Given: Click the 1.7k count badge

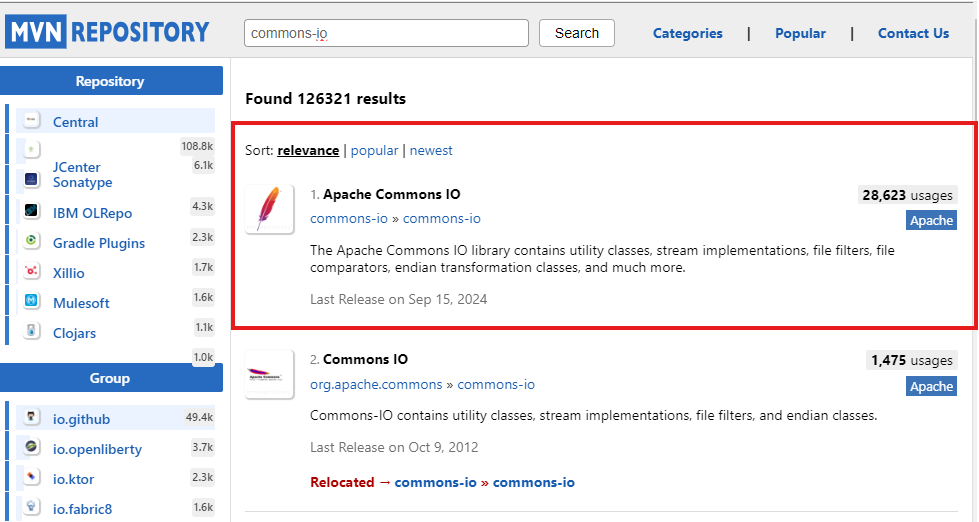Looking at the screenshot, I should pos(204,267).
